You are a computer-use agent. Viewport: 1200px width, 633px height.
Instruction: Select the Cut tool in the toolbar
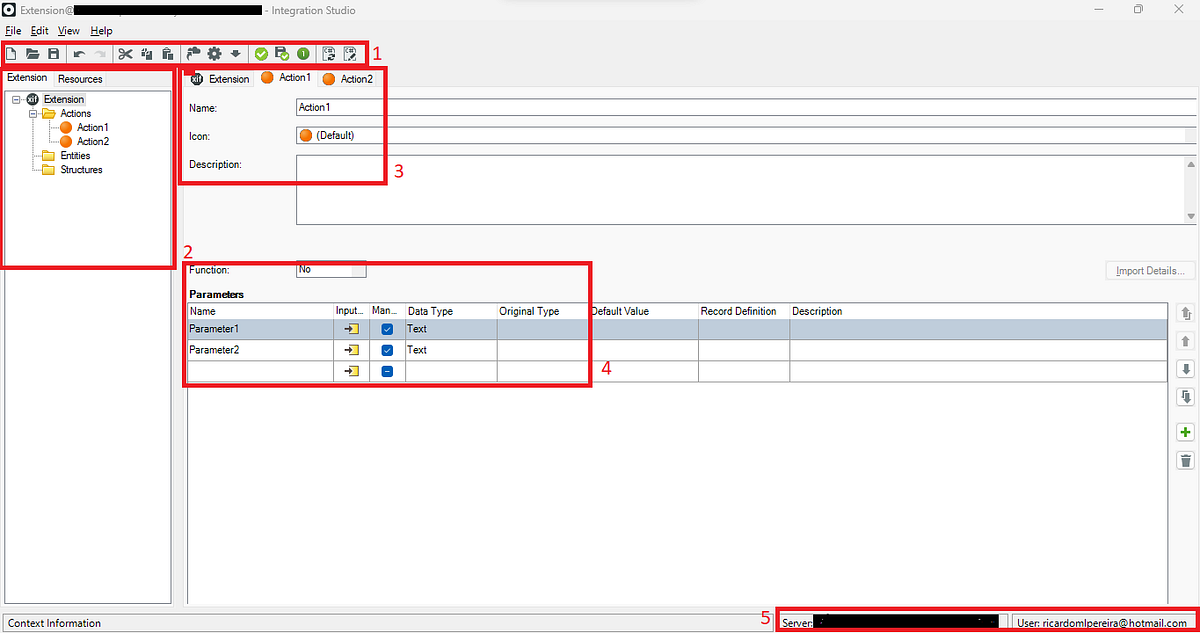[125, 53]
